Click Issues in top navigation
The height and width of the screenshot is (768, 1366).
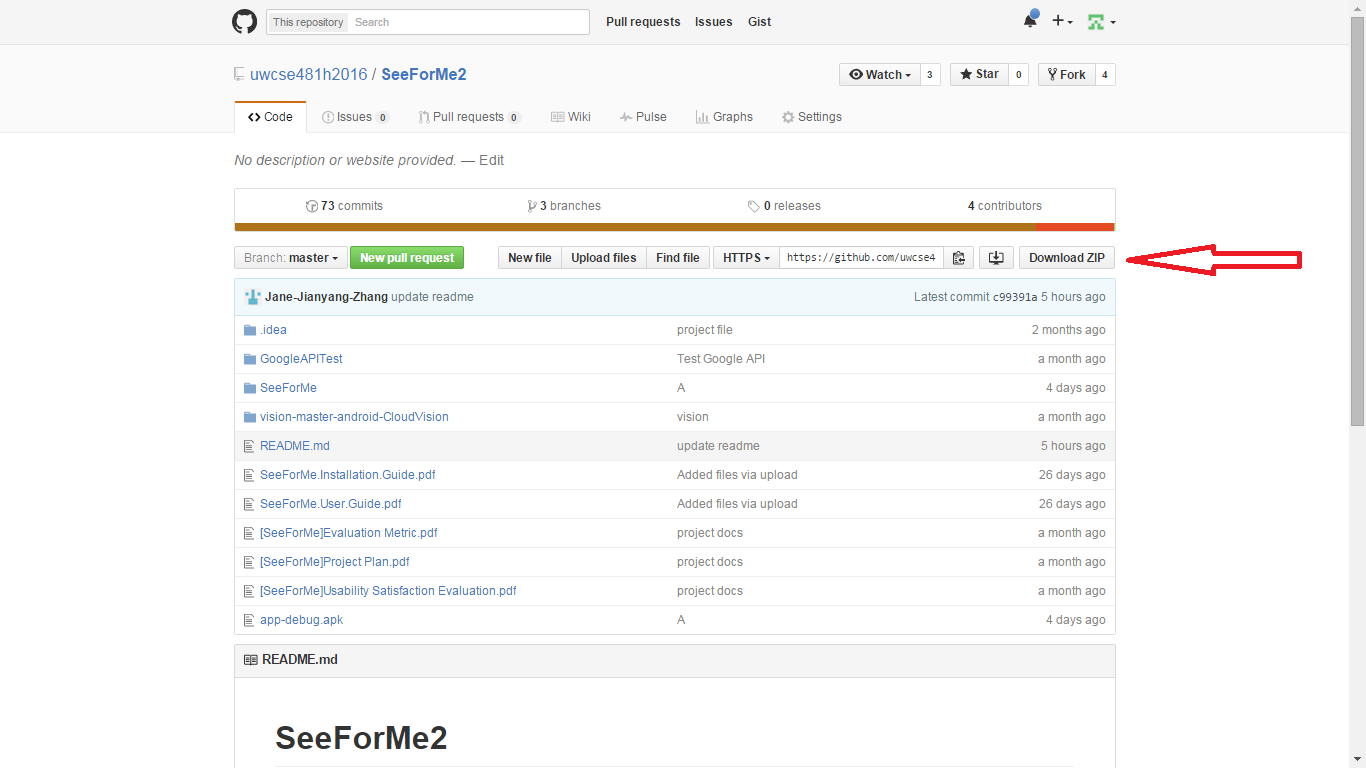click(x=714, y=22)
